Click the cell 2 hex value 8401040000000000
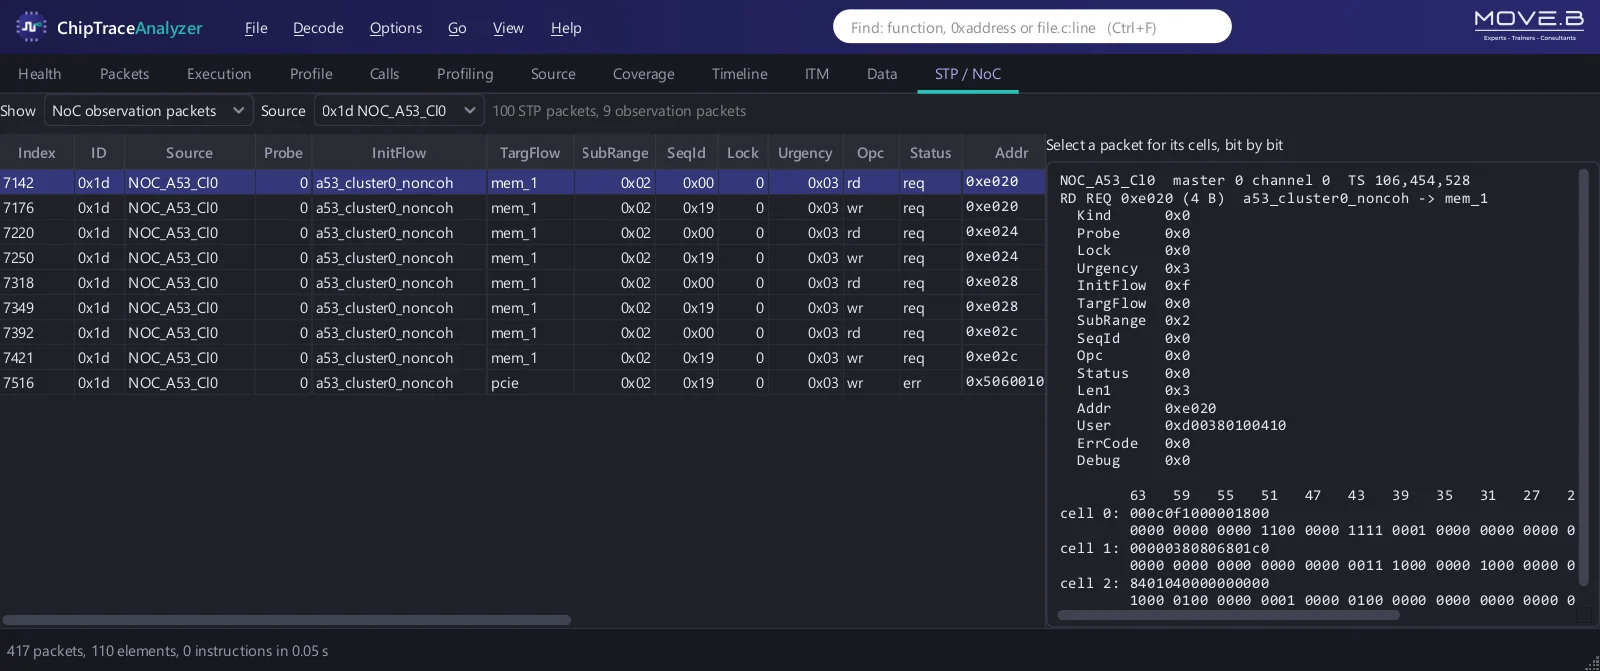This screenshot has width=1600, height=671. pos(1199,583)
